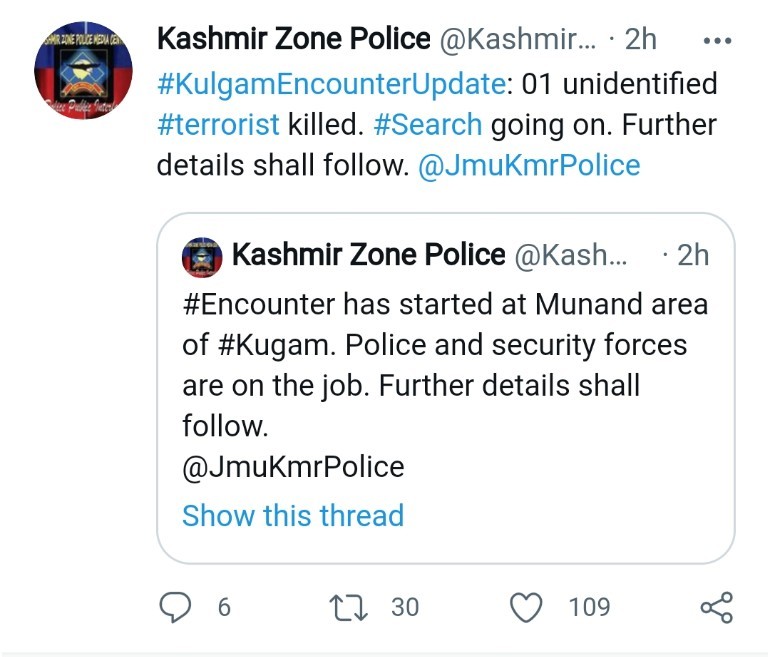Viewport: 770px width, 657px height.
Task: Open the three-dot more options menu
Action: point(718,41)
